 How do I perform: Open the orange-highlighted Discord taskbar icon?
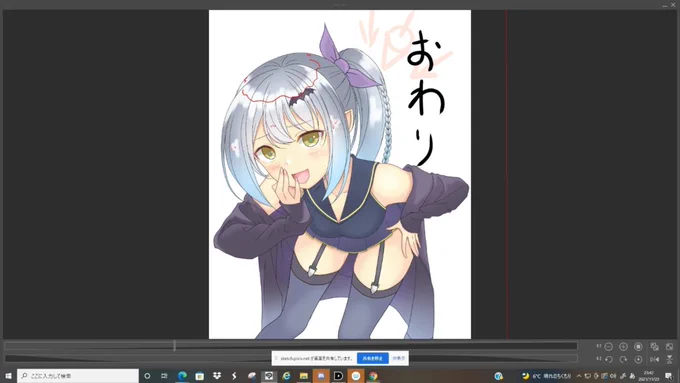click(x=321, y=376)
